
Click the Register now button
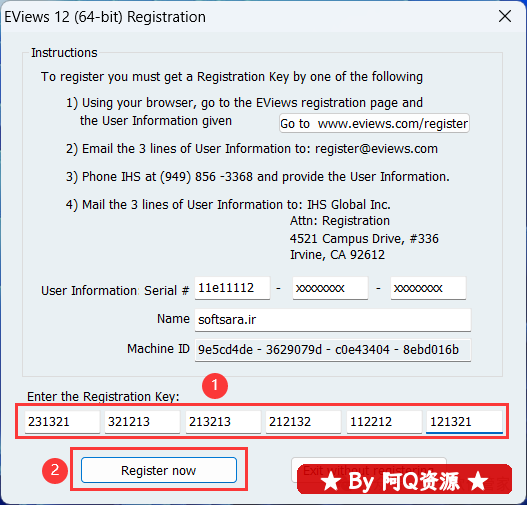click(159, 470)
